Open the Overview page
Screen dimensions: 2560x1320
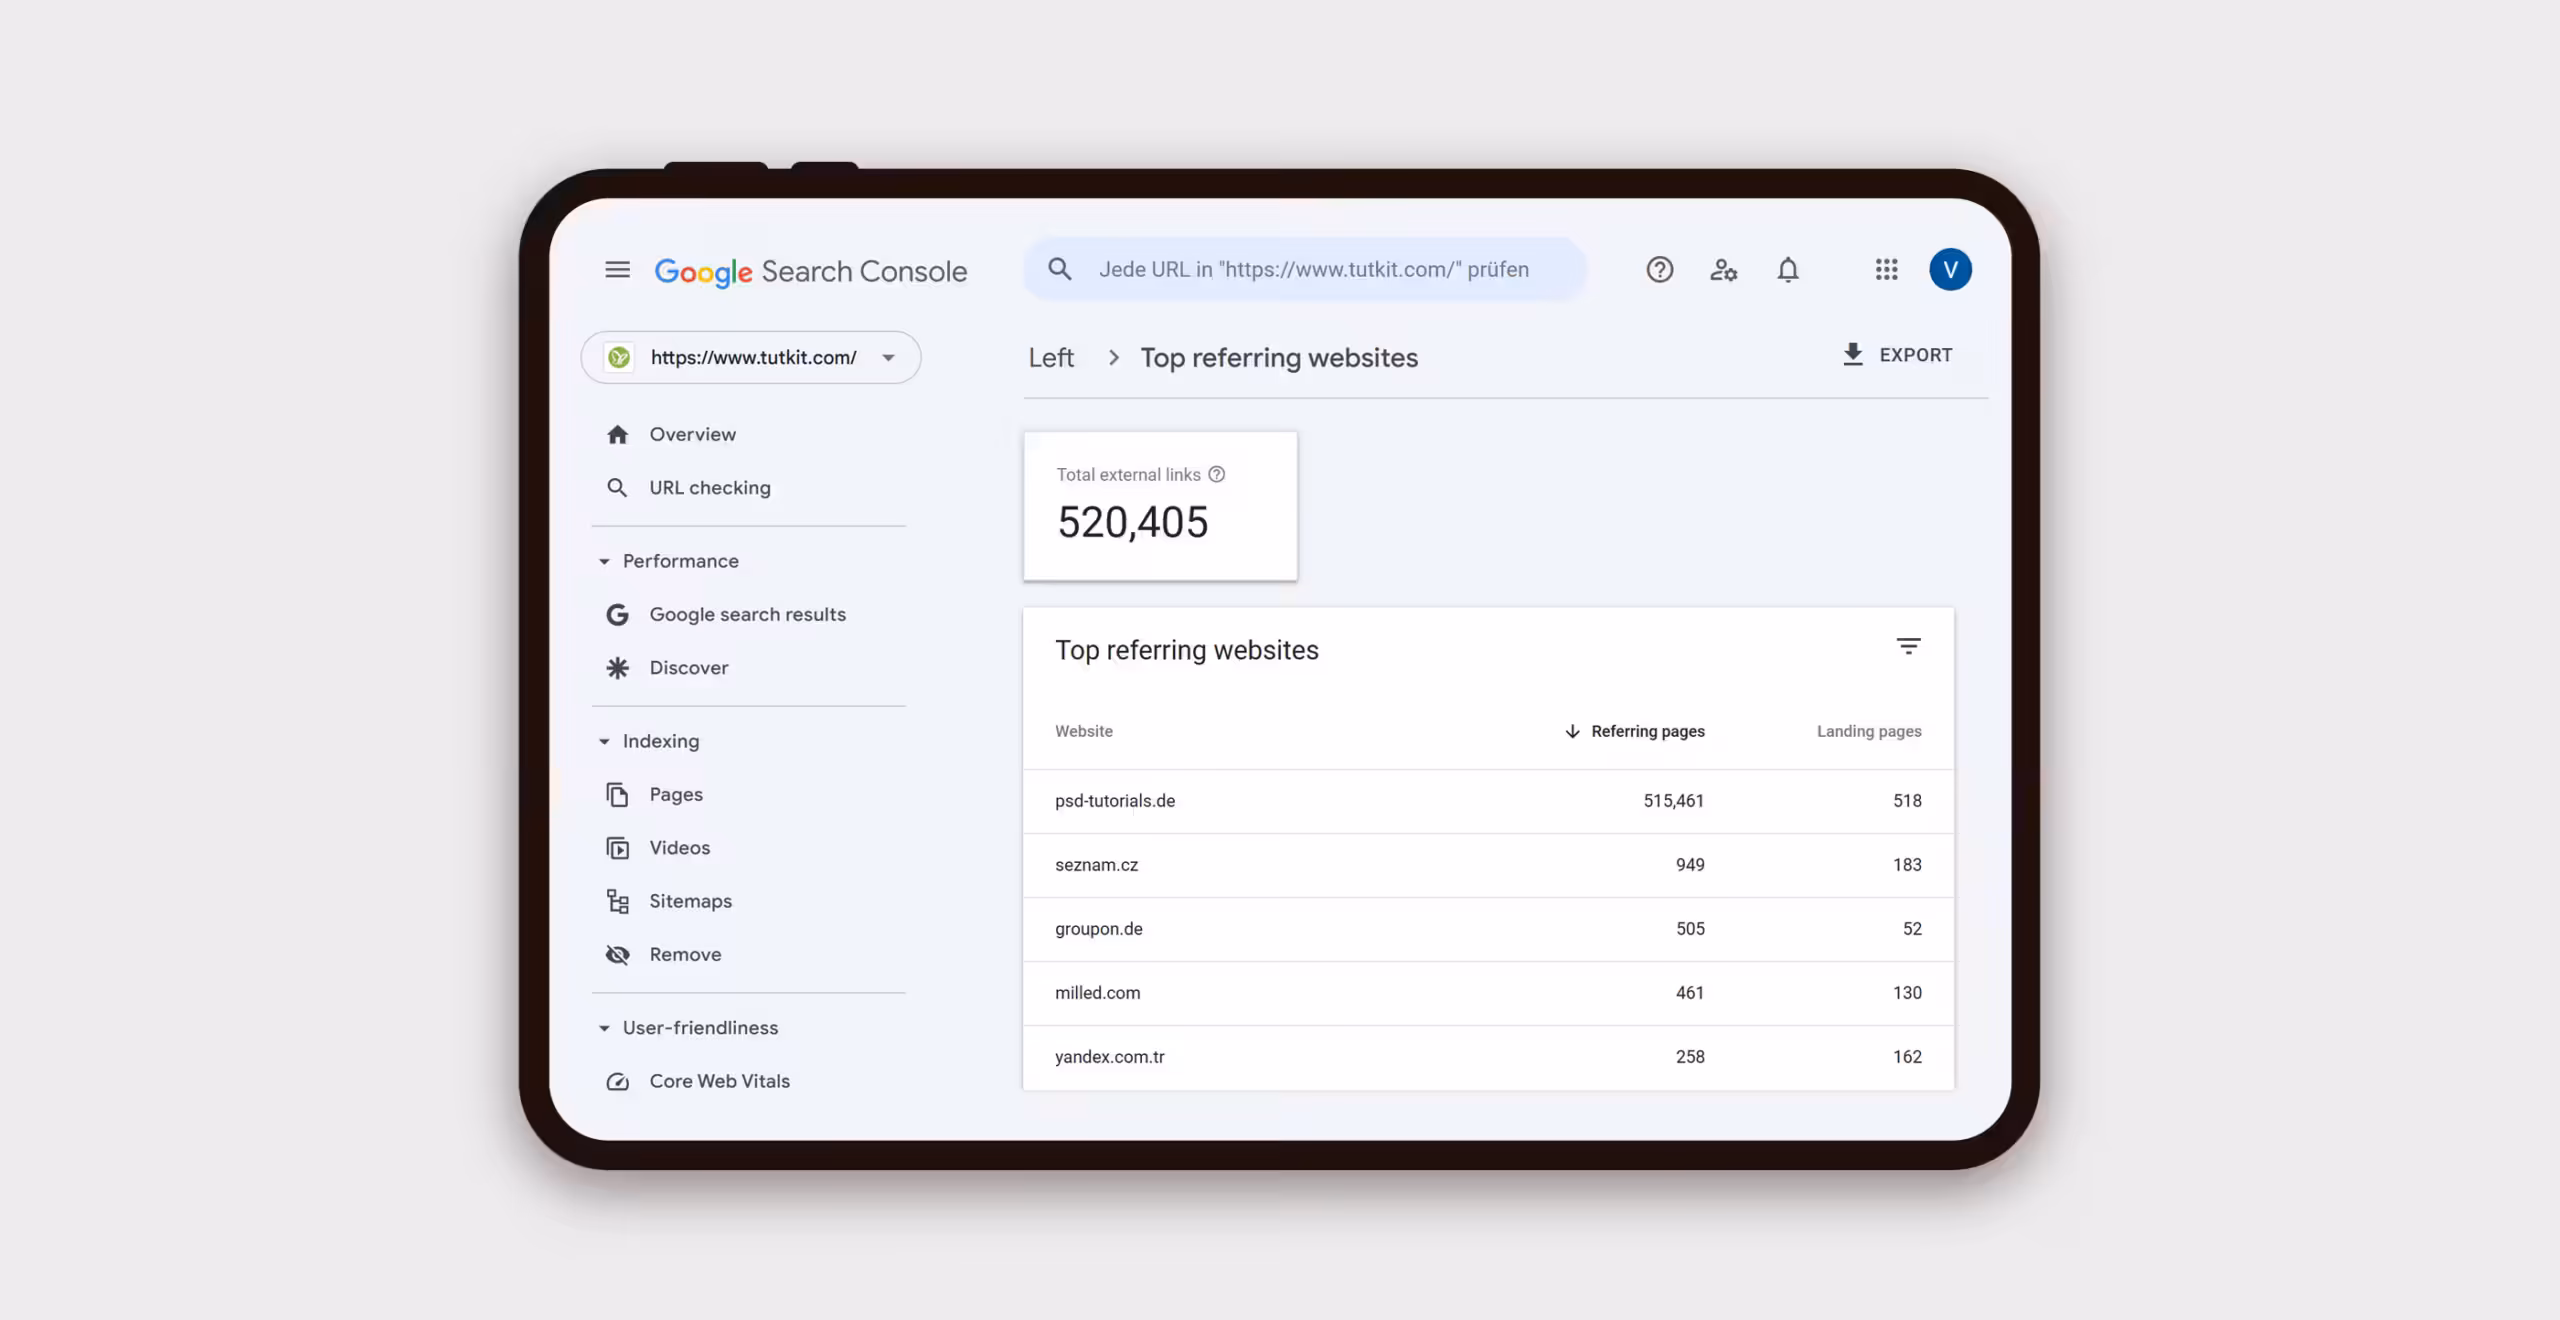pyautogui.click(x=692, y=434)
